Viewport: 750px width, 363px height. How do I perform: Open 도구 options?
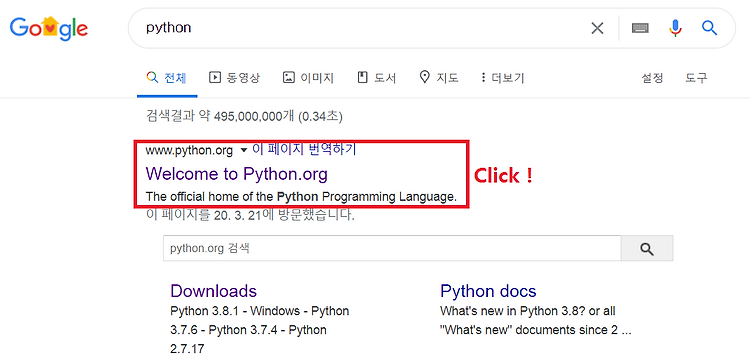tap(696, 78)
